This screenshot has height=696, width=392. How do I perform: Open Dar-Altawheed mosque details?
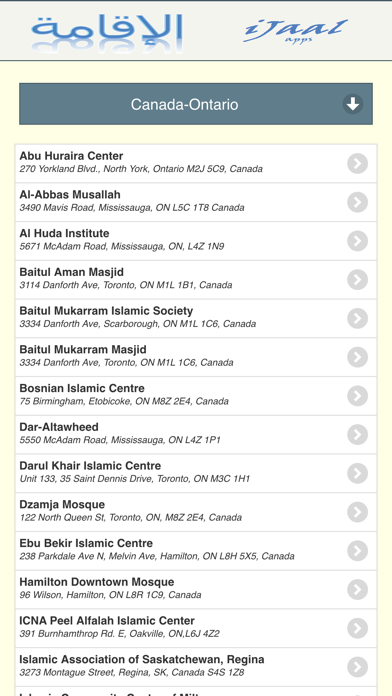click(x=196, y=435)
